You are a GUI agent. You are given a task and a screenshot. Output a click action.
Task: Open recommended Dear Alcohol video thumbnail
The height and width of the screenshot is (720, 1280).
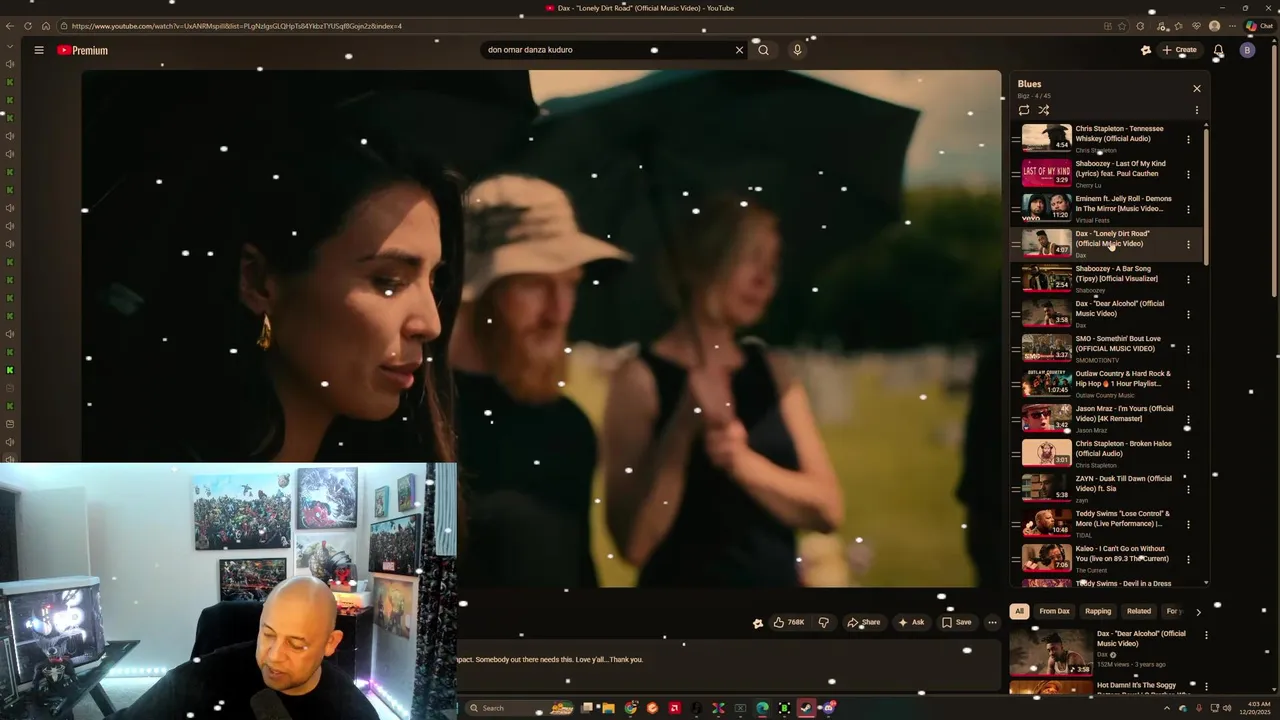click(1051, 651)
